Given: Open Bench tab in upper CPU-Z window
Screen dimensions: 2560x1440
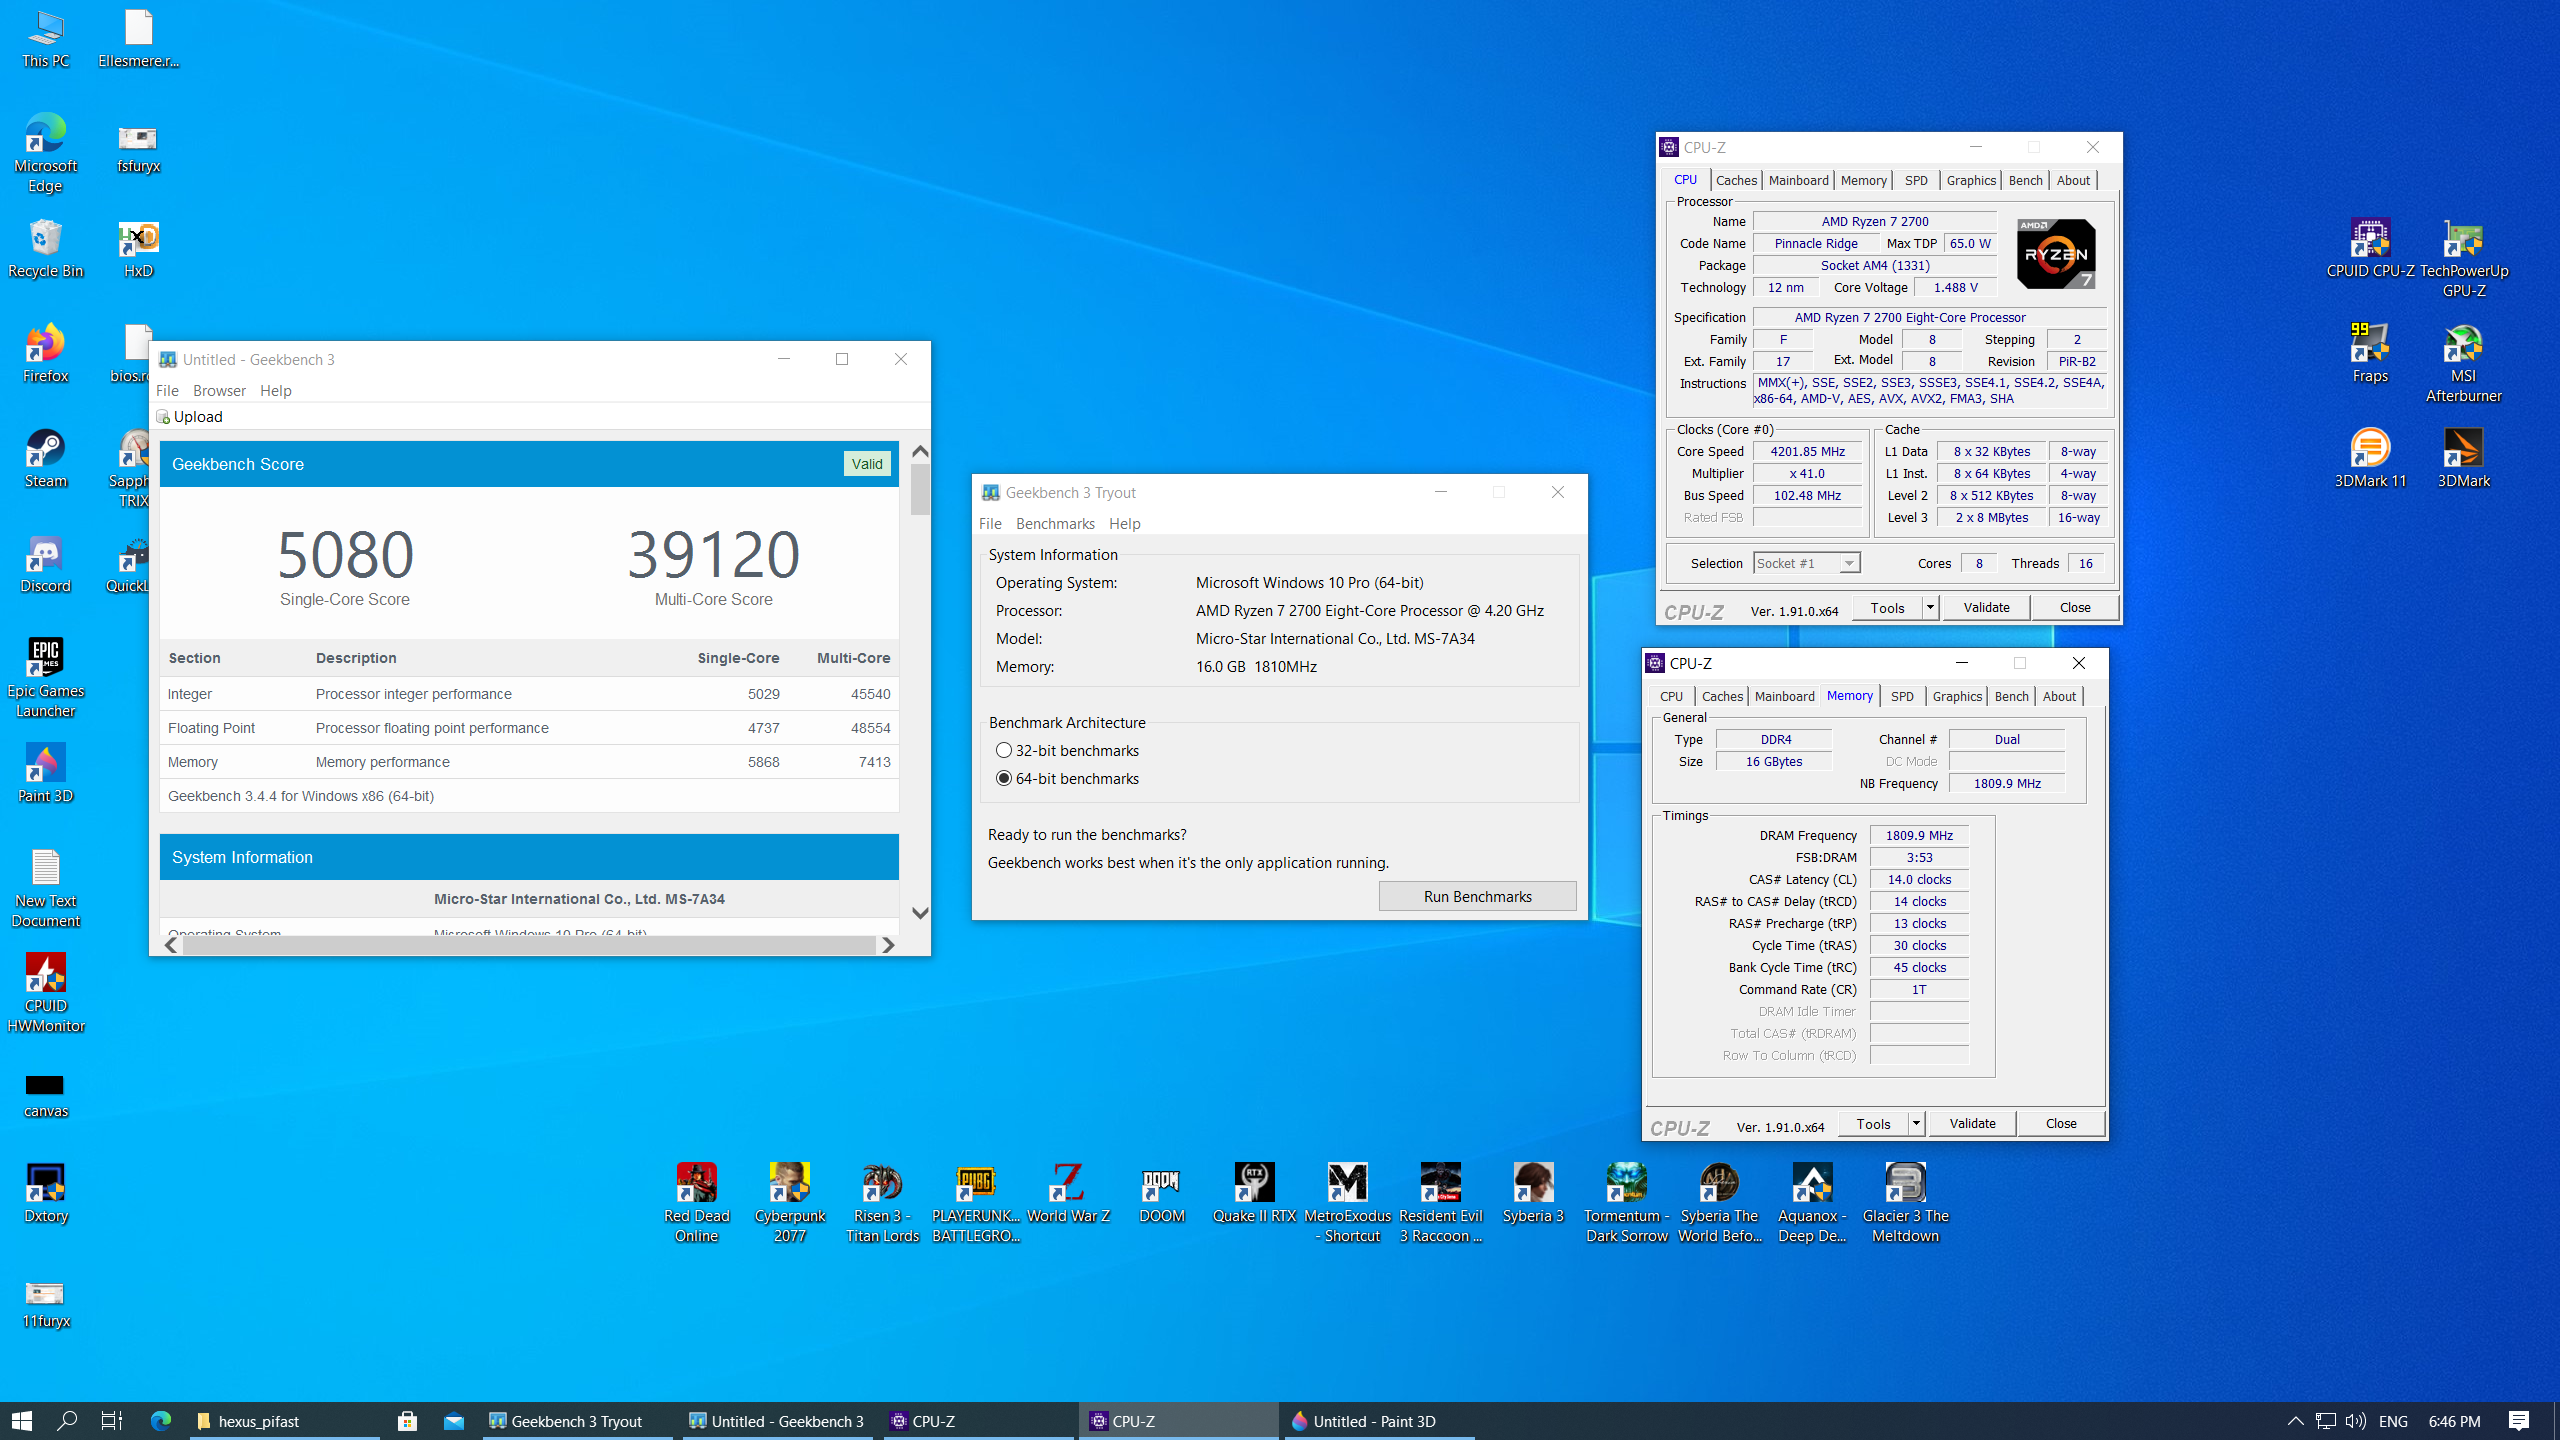Looking at the screenshot, I should point(2025,180).
